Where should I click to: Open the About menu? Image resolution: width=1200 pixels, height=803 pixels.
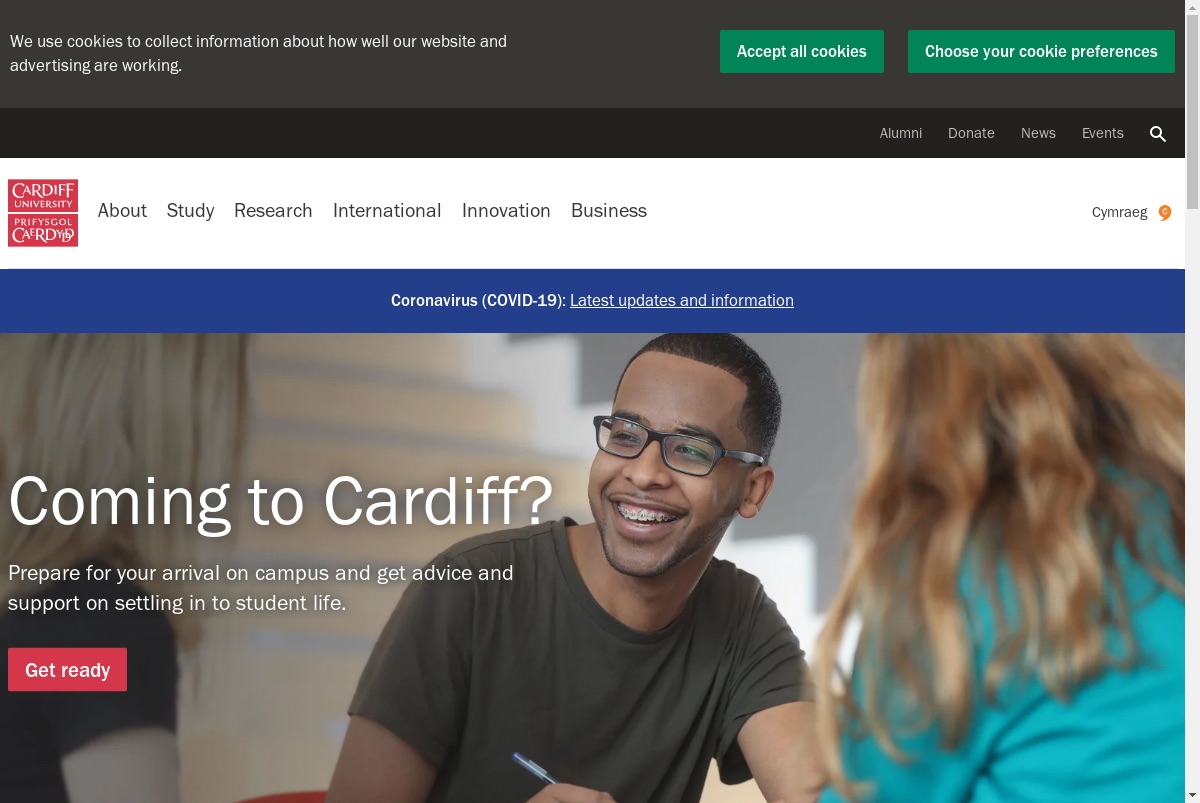point(122,210)
